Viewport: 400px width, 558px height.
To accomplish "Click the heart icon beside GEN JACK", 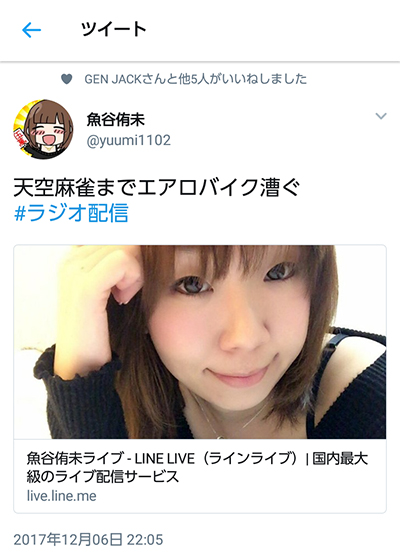I will click(x=67, y=79).
